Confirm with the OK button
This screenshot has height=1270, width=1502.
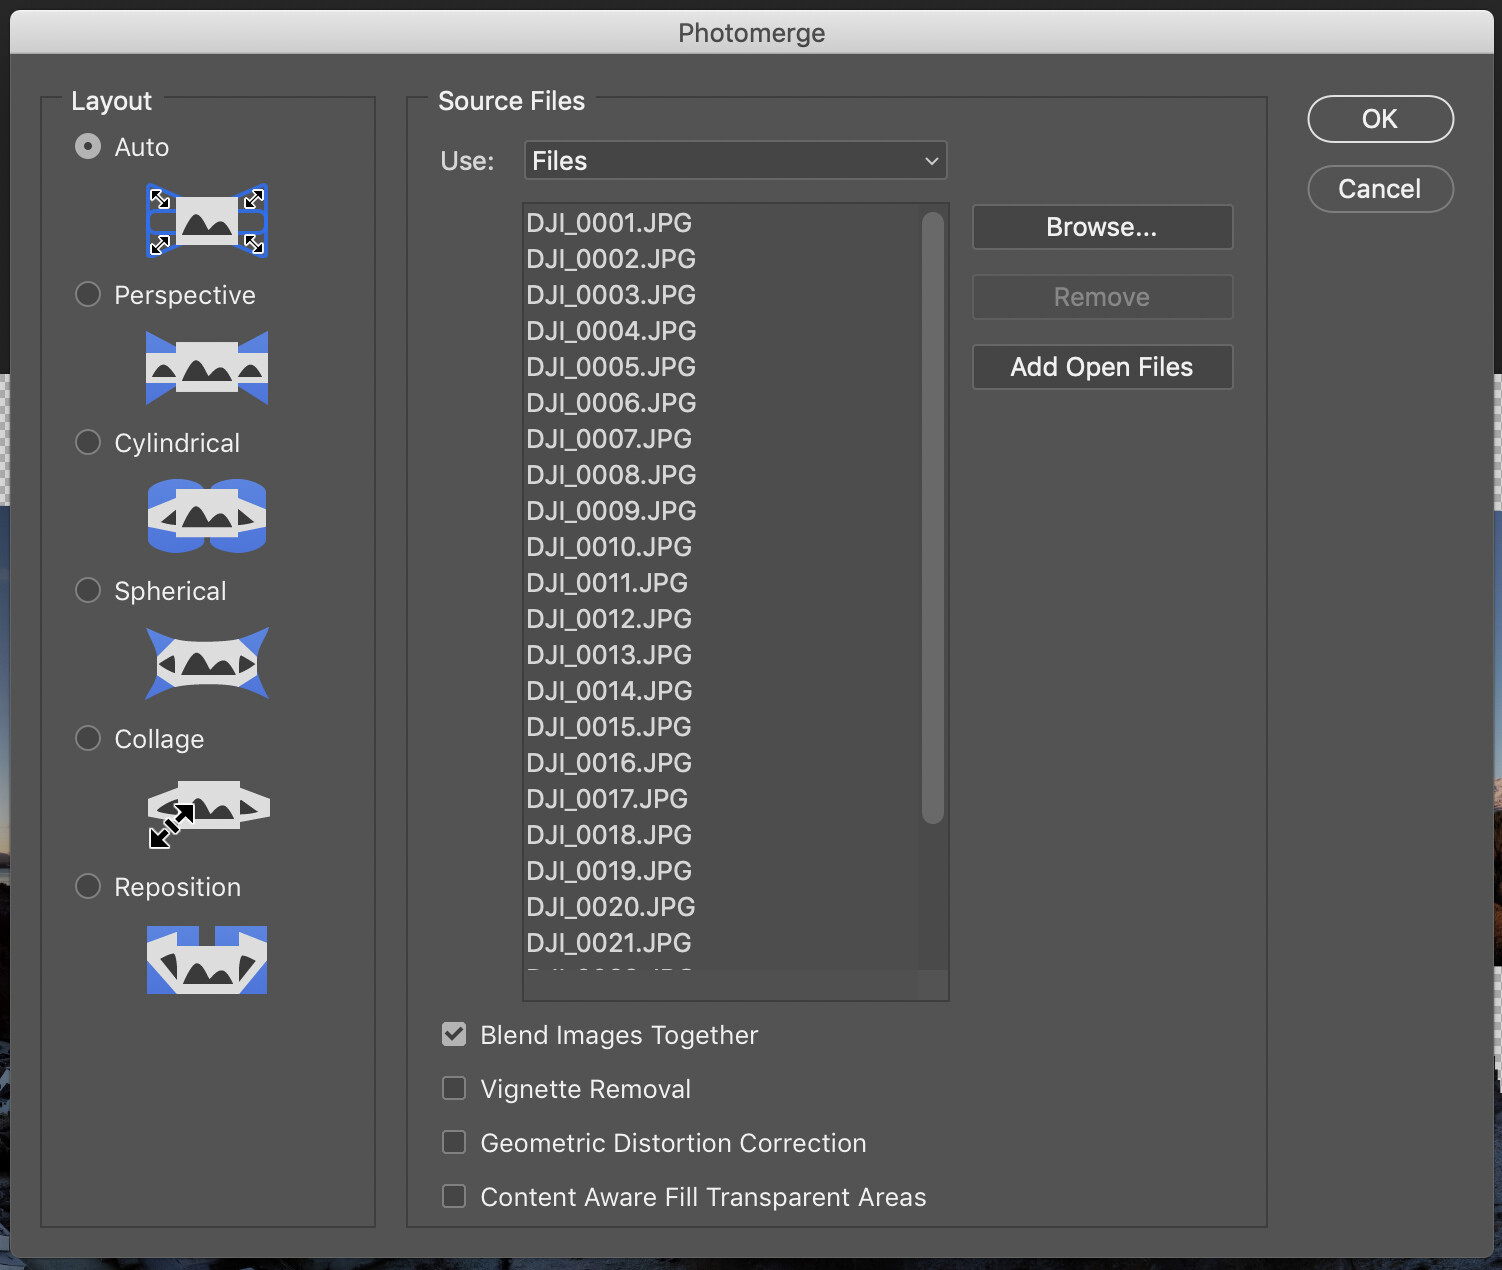(1380, 119)
